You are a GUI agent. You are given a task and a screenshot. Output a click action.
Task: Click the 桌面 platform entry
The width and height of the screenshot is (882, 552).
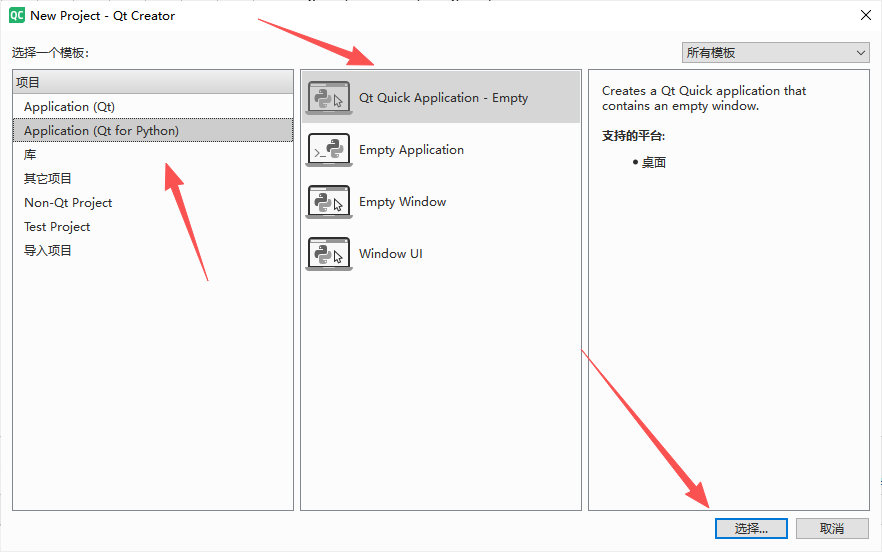654,163
